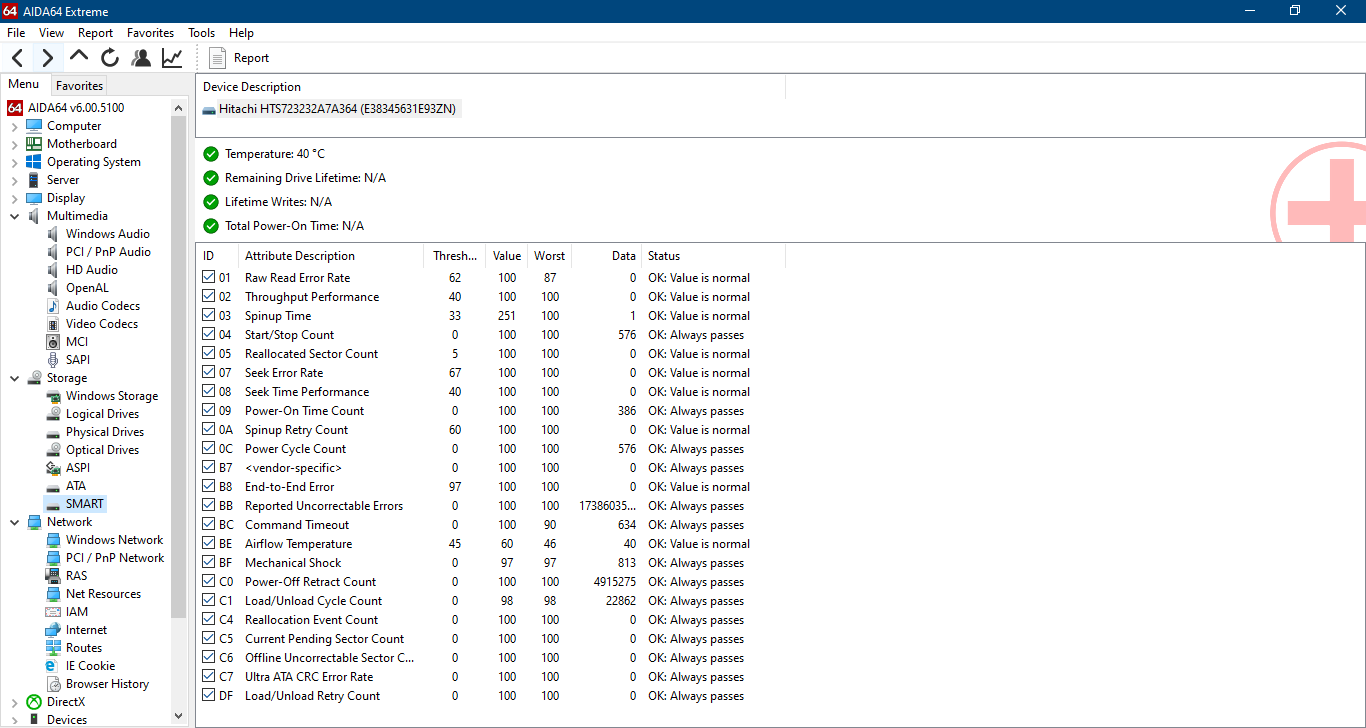Select the Hitachi HTS723232A7A364 device row
The width and height of the screenshot is (1366, 728).
(x=329, y=109)
